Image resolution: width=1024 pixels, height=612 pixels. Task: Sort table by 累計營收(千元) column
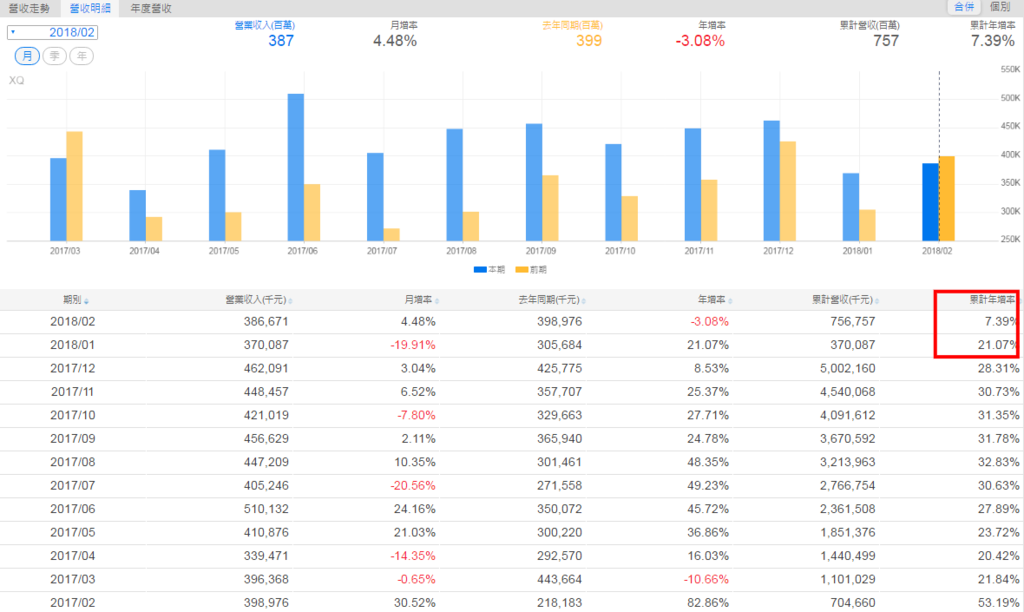coord(845,300)
